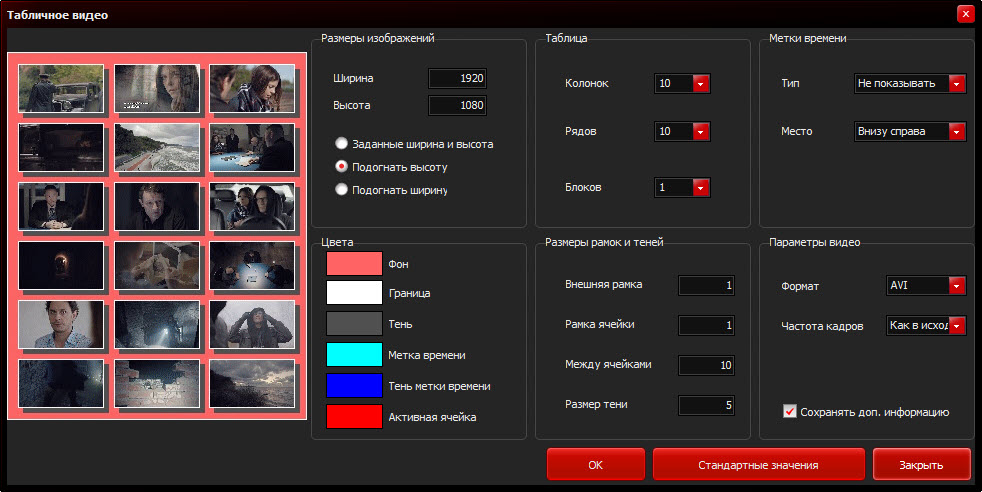
Task: Click 'Стандартные значения' button
Action: tap(758, 464)
